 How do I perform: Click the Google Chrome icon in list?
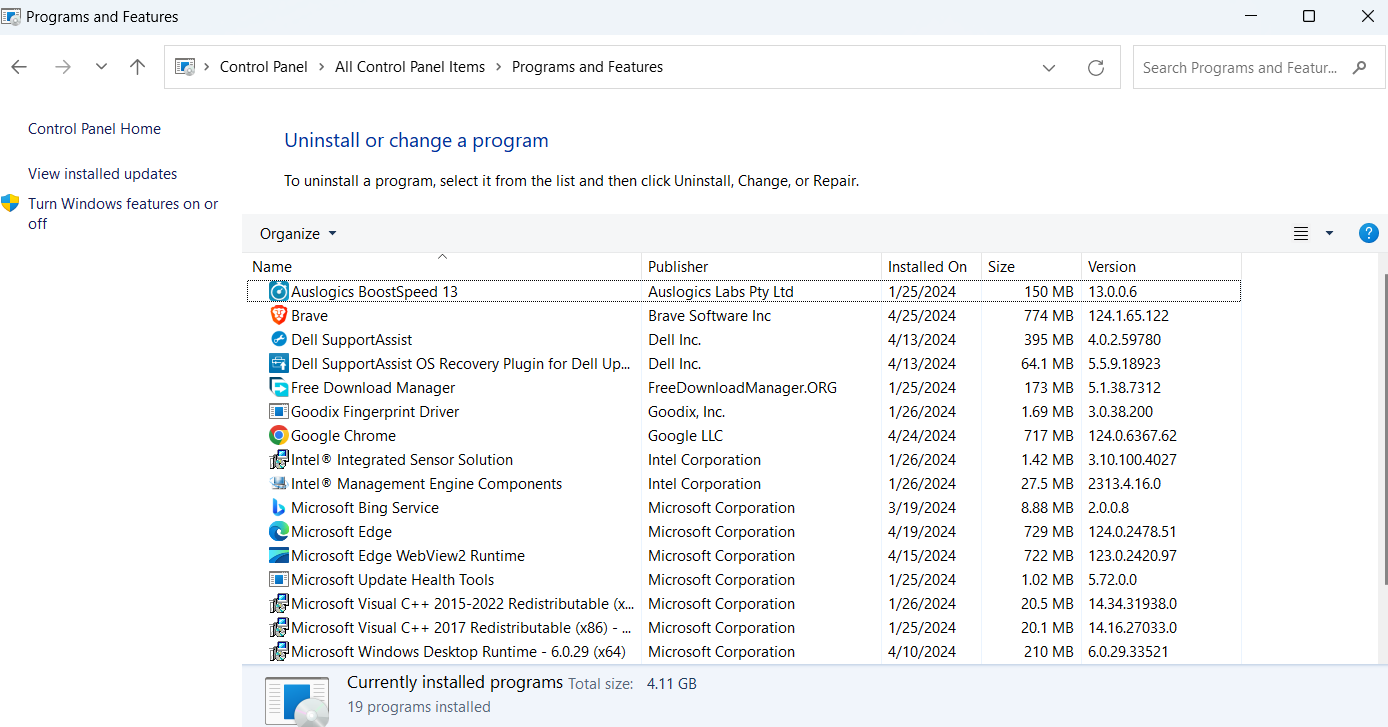click(x=279, y=435)
